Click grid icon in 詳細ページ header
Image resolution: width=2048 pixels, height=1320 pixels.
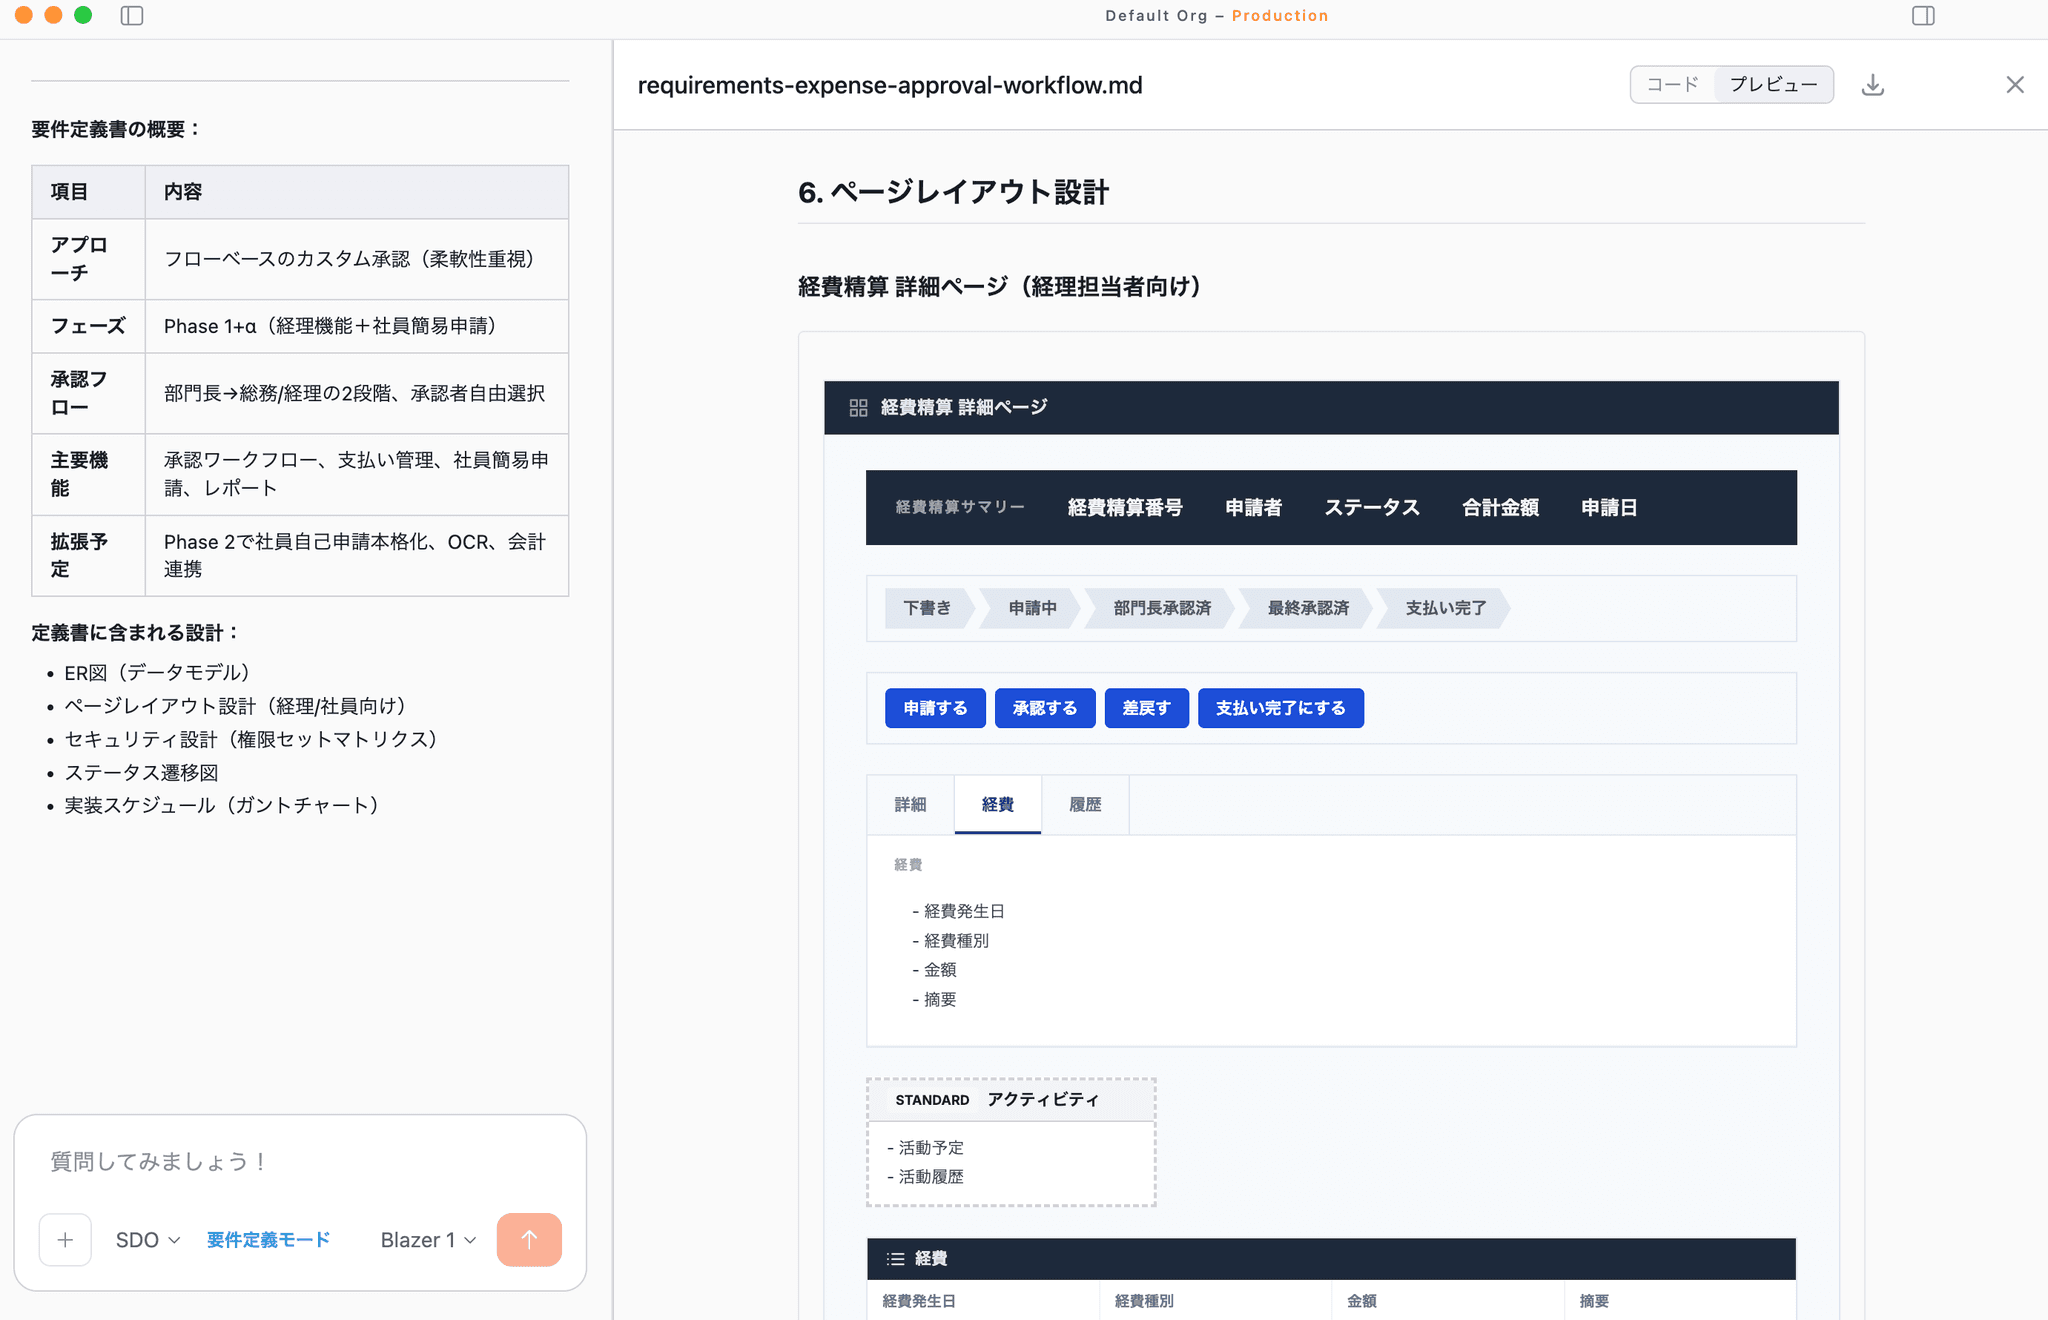[x=858, y=408]
